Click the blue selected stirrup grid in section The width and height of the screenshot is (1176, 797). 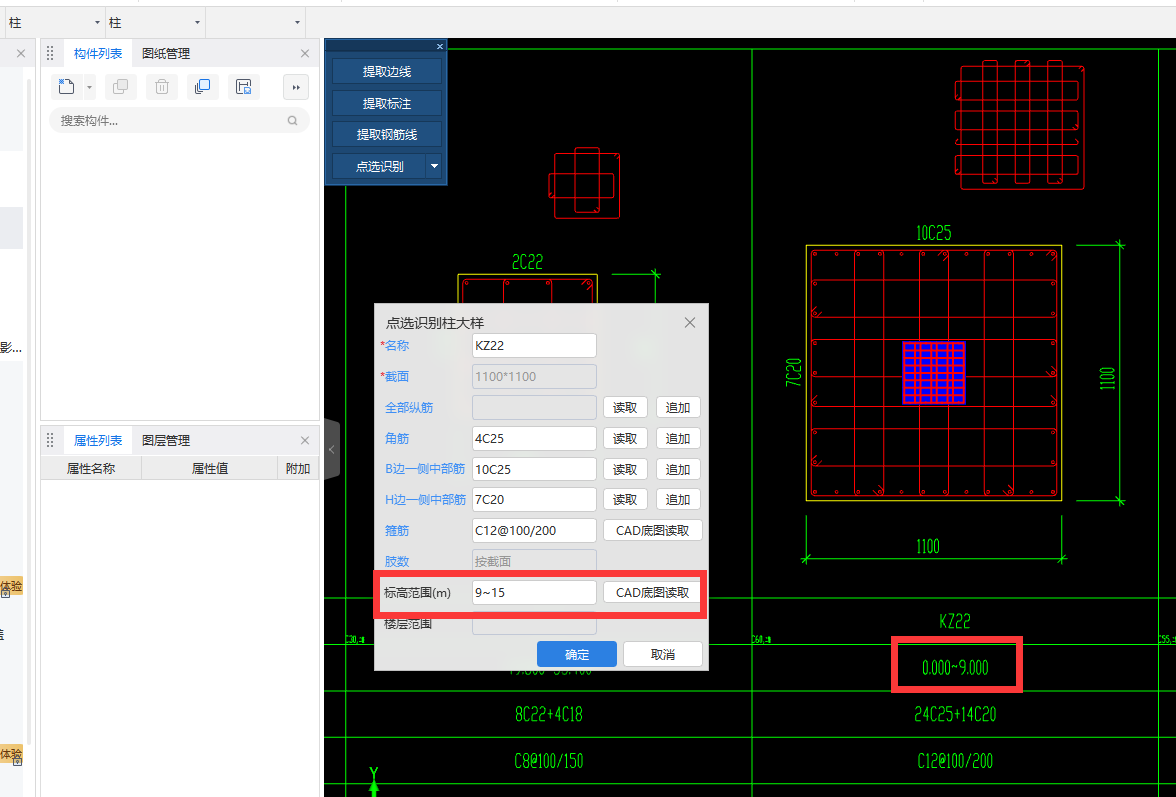tap(934, 373)
